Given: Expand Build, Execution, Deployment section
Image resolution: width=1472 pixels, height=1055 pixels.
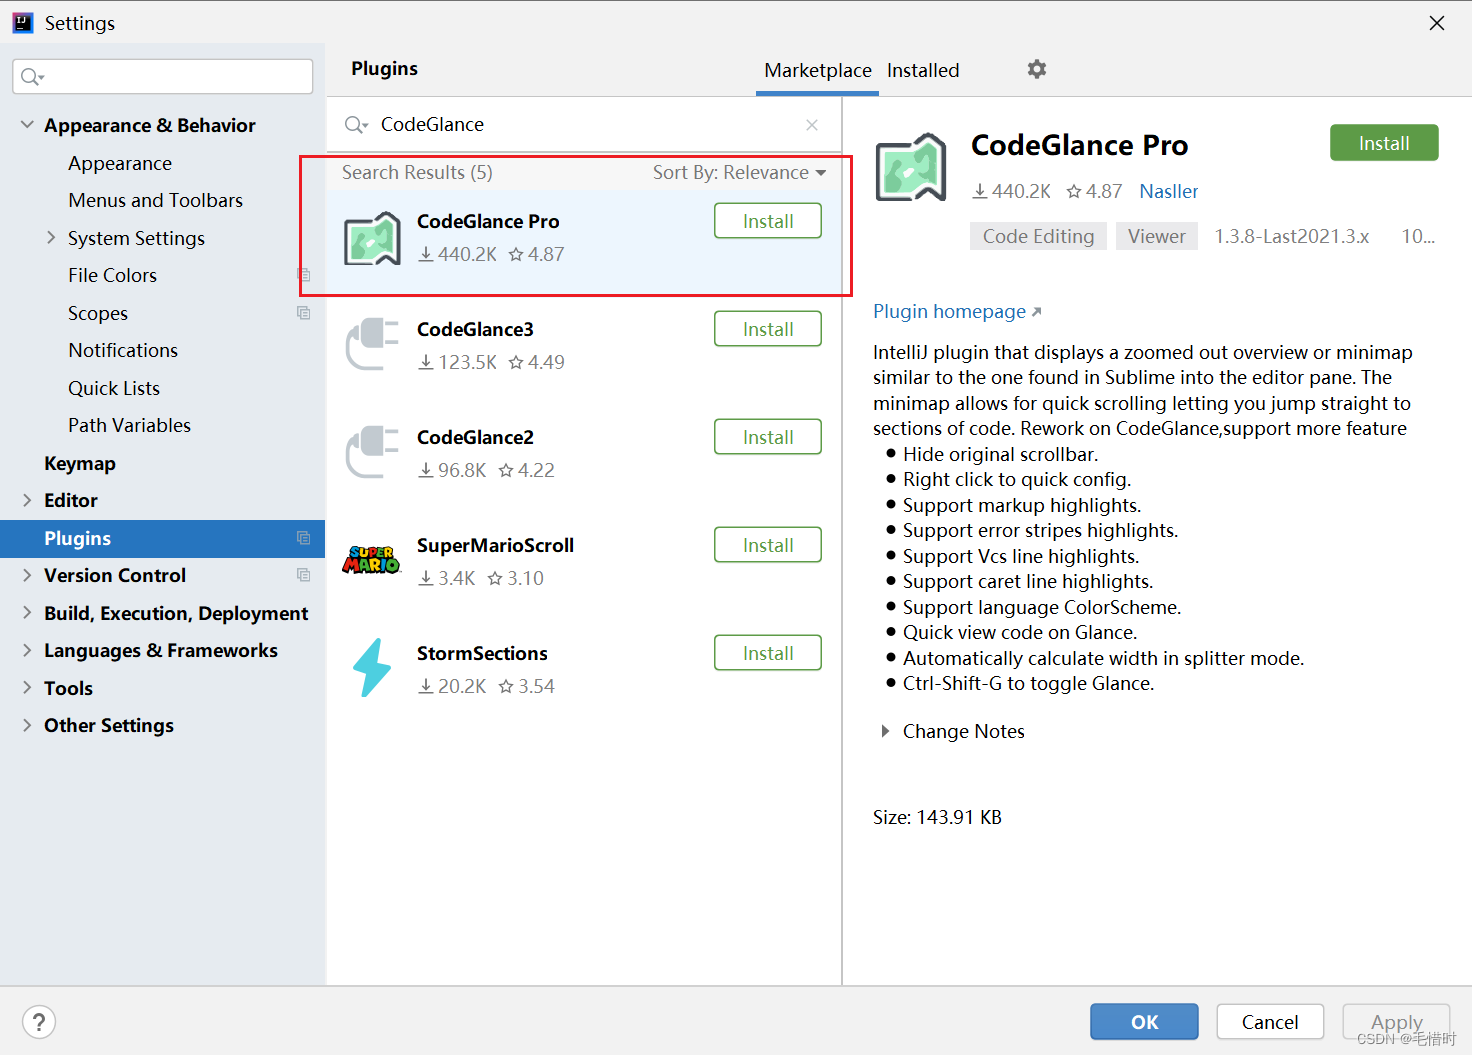Looking at the screenshot, I should 27,613.
